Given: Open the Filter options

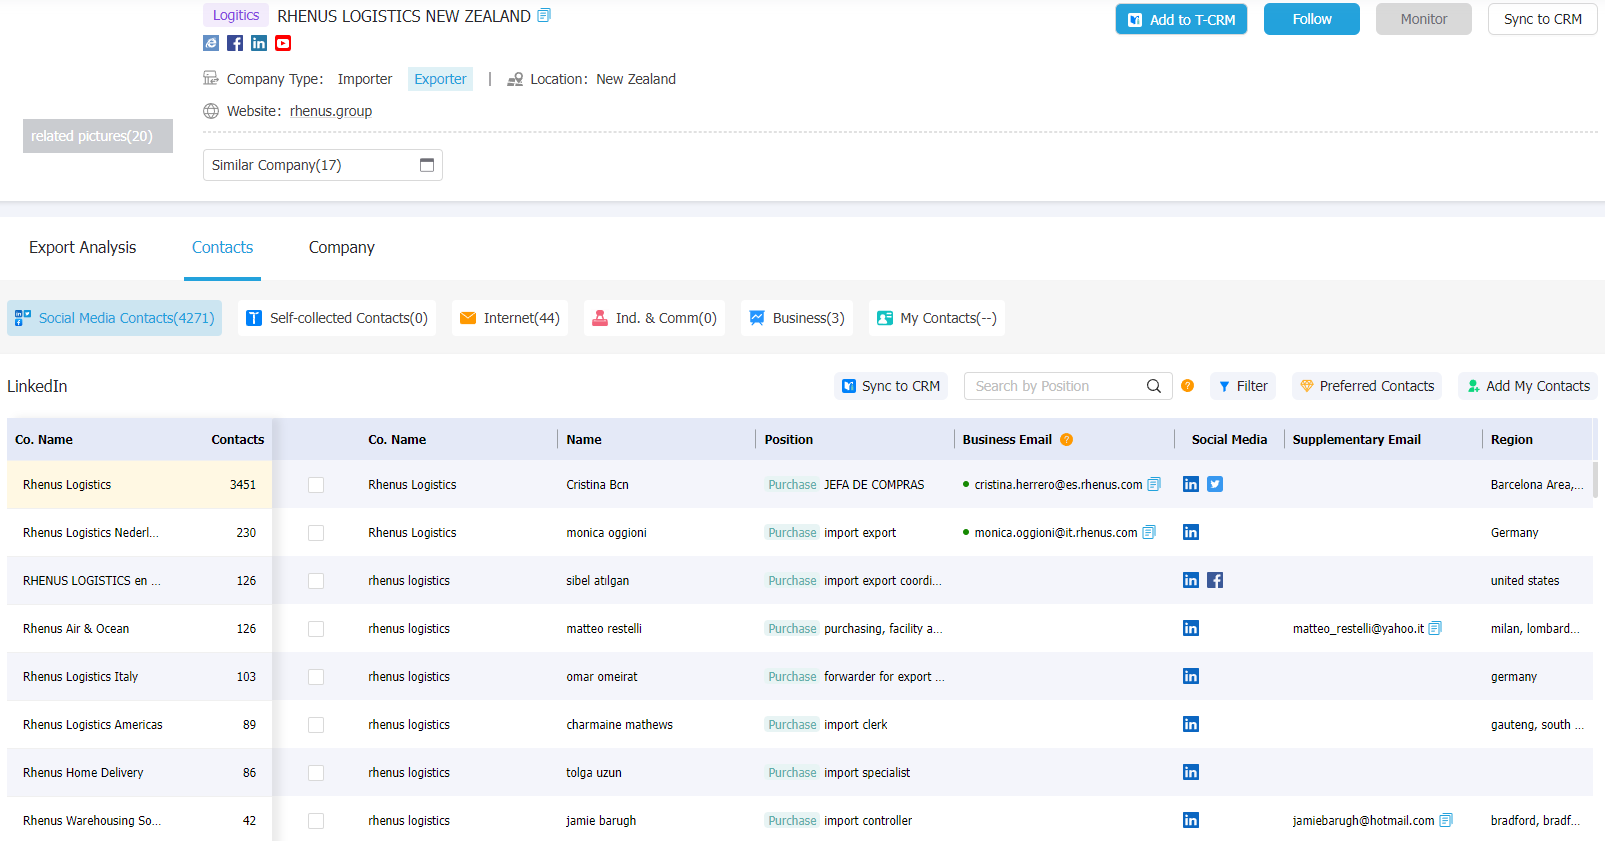Looking at the screenshot, I should pyautogui.click(x=1243, y=386).
